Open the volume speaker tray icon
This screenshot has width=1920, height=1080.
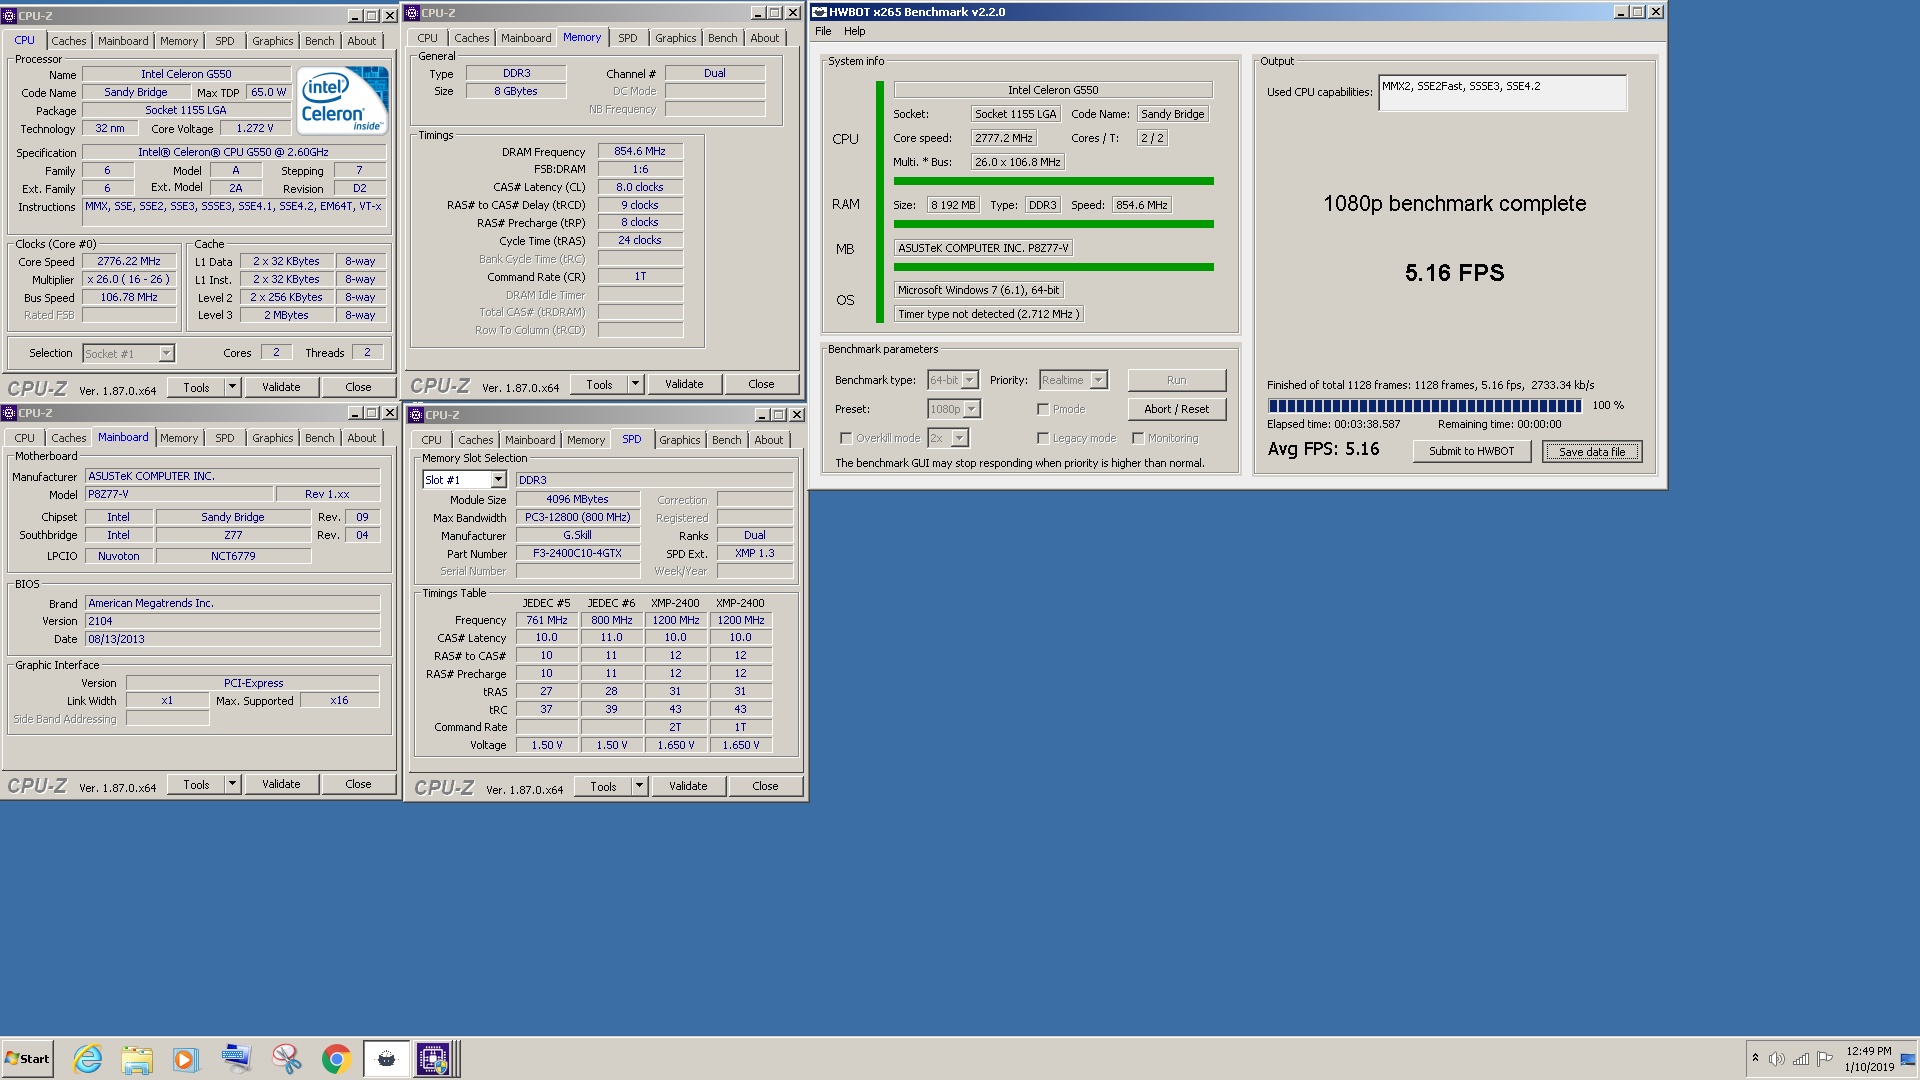(x=1777, y=1059)
